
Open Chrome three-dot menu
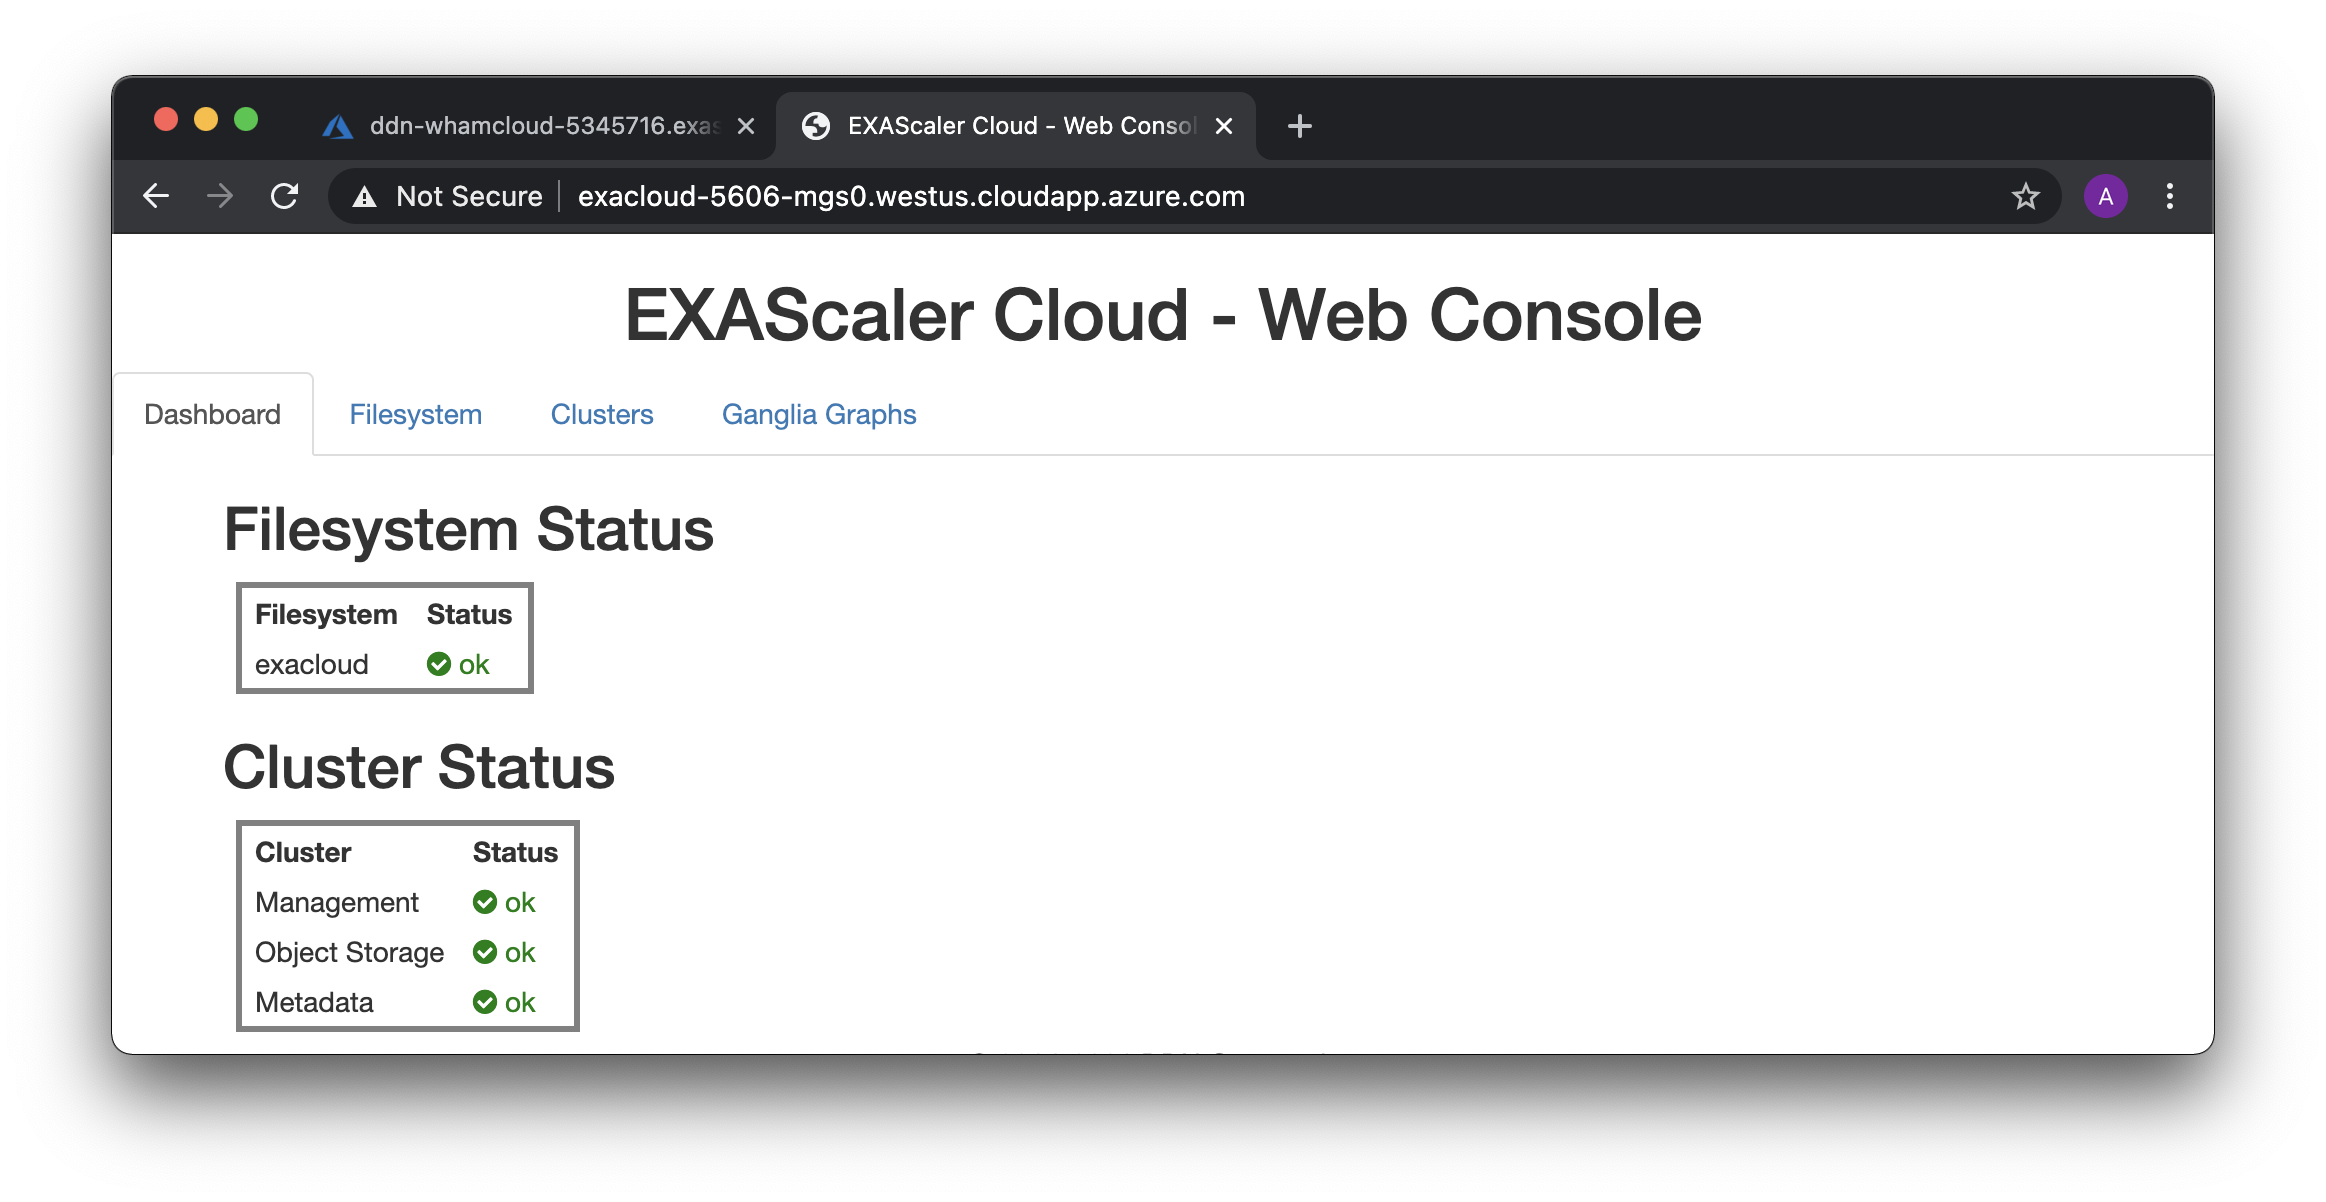(x=2169, y=196)
